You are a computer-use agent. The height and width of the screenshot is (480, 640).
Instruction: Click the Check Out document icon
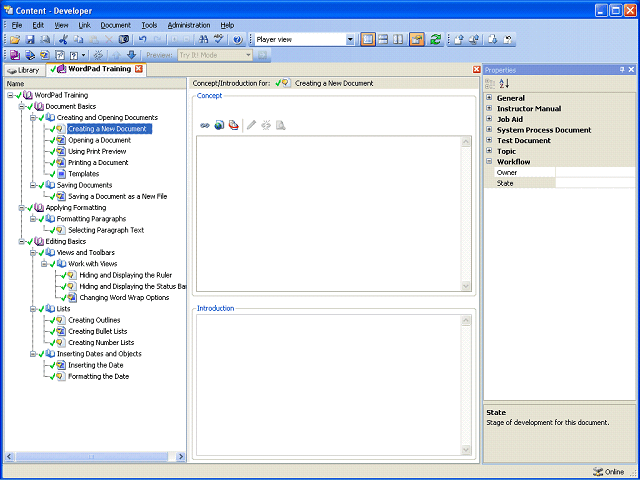(493, 40)
